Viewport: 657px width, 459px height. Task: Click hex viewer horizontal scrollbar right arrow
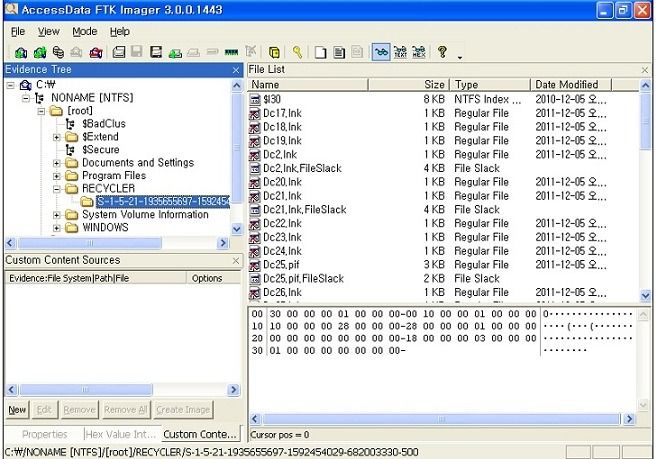[629, 419]
